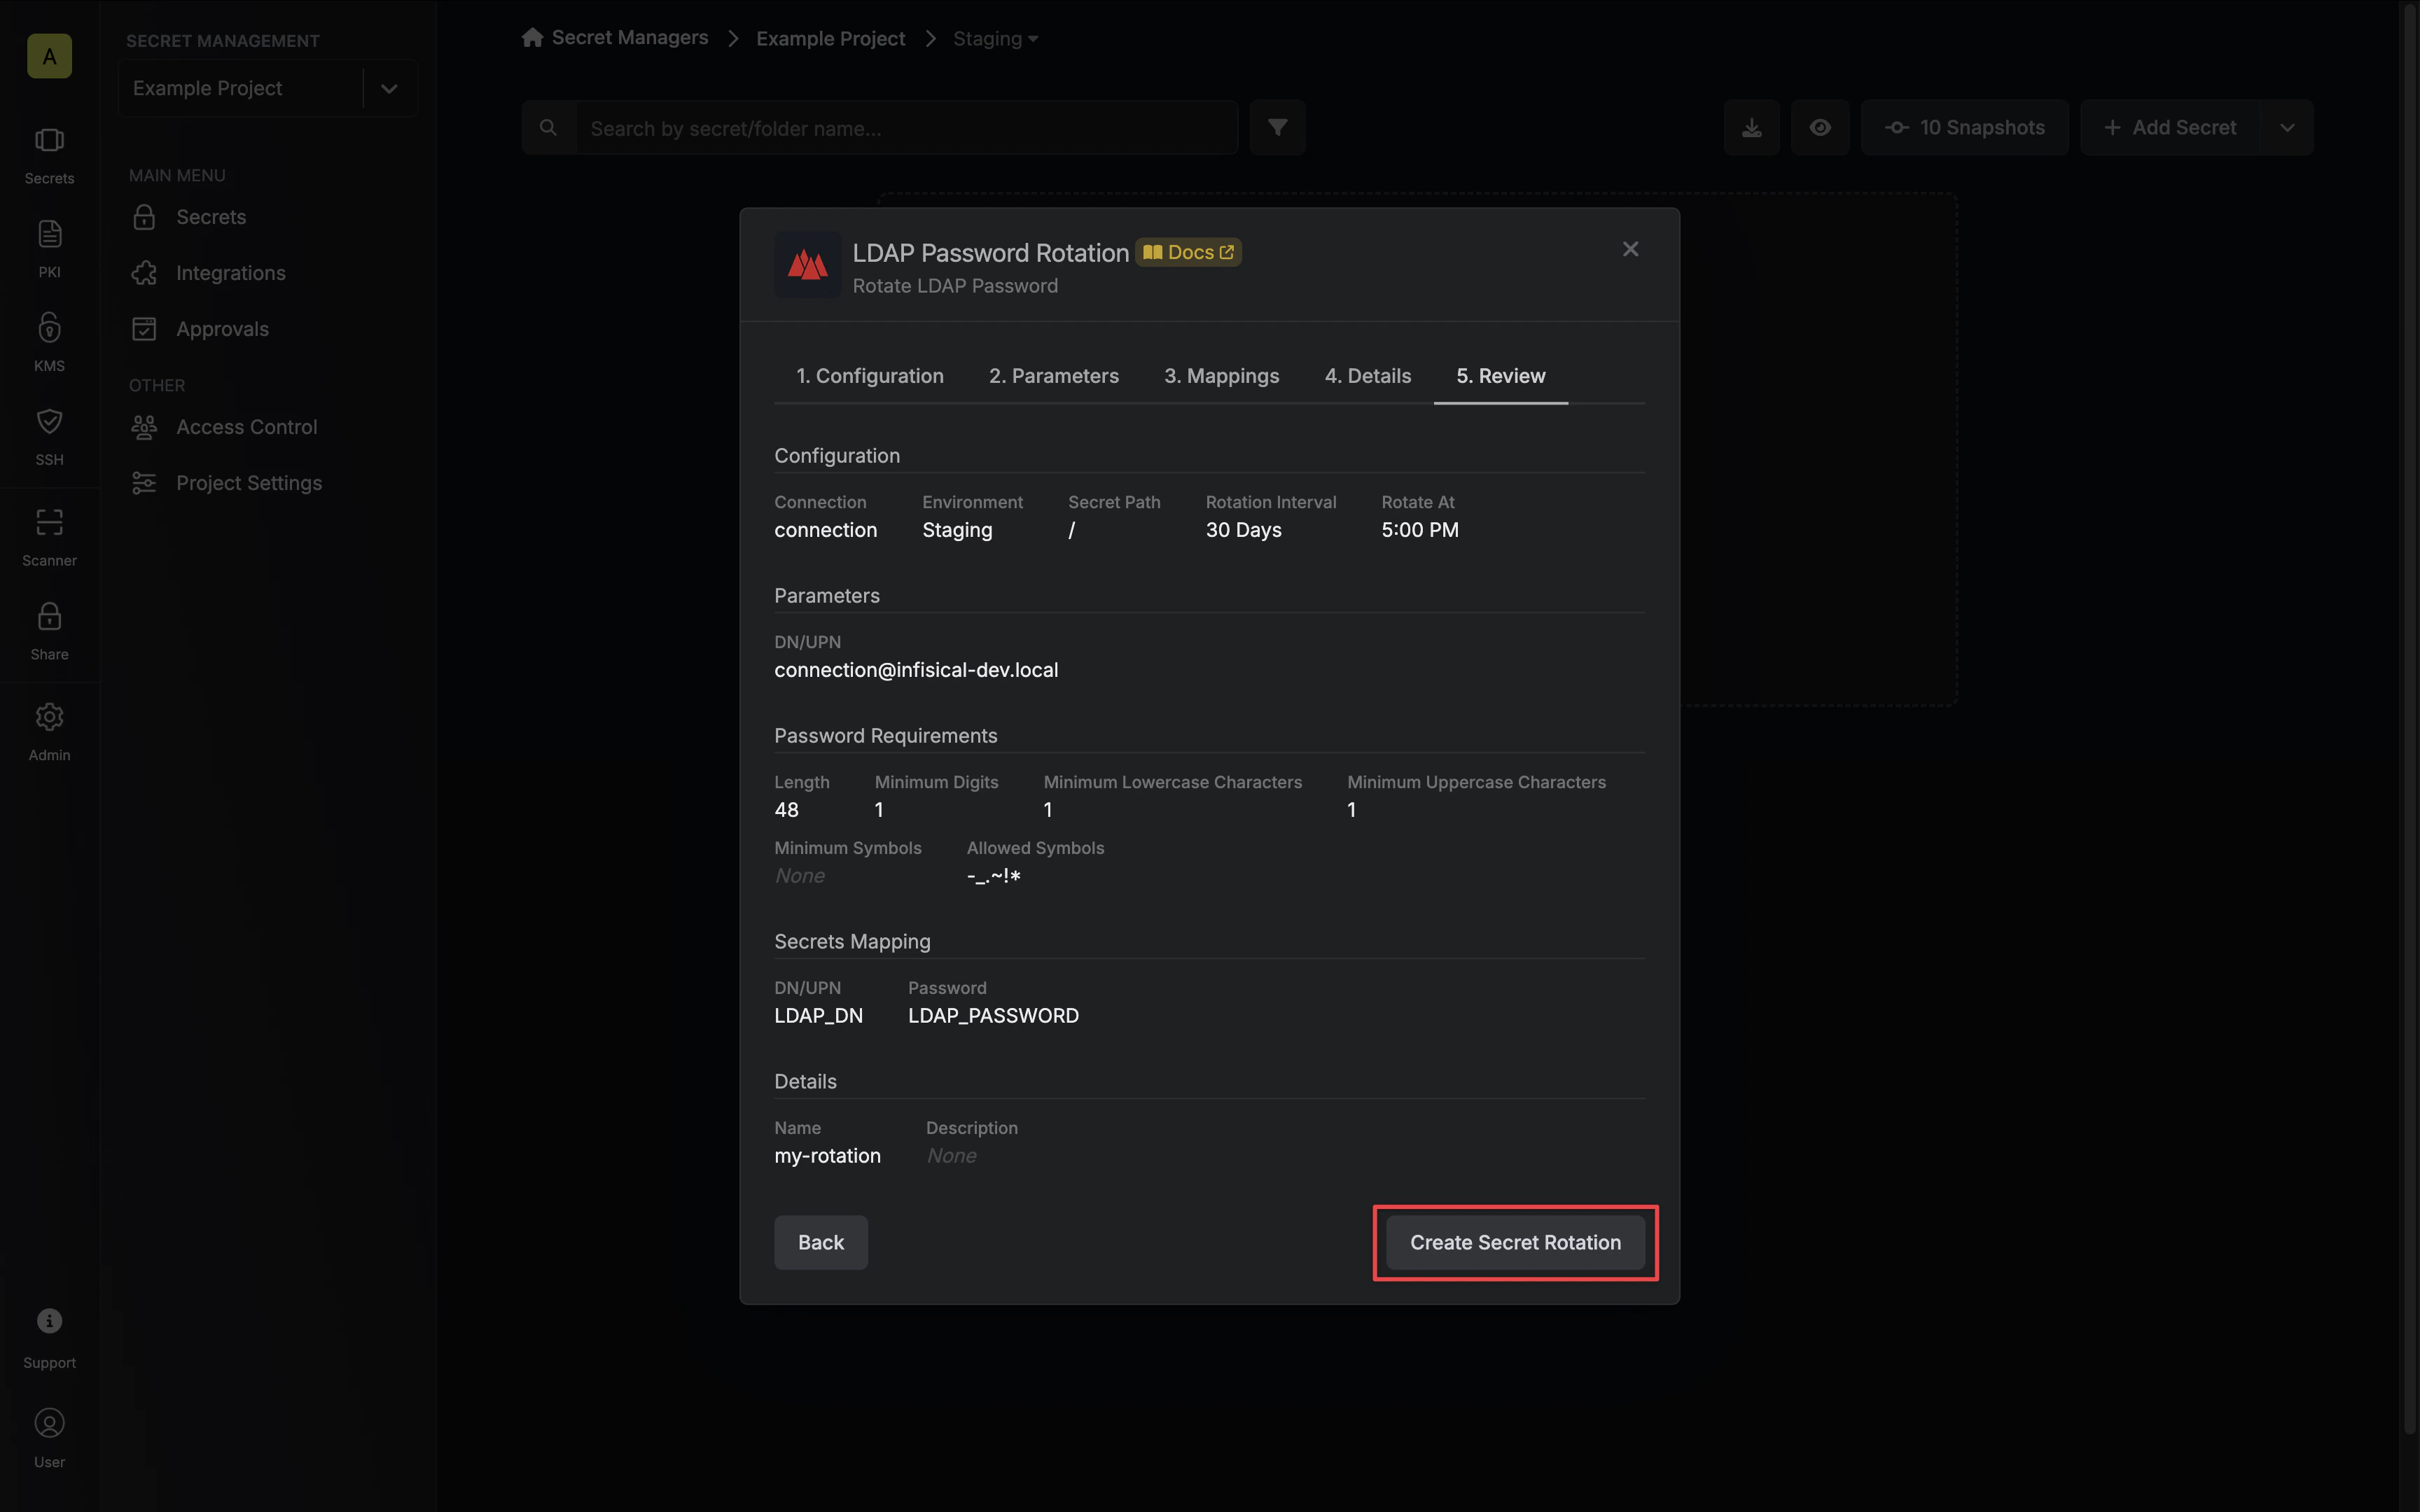Open the Admin gear icon
Screen dimensions: 2420x1512
49,717
